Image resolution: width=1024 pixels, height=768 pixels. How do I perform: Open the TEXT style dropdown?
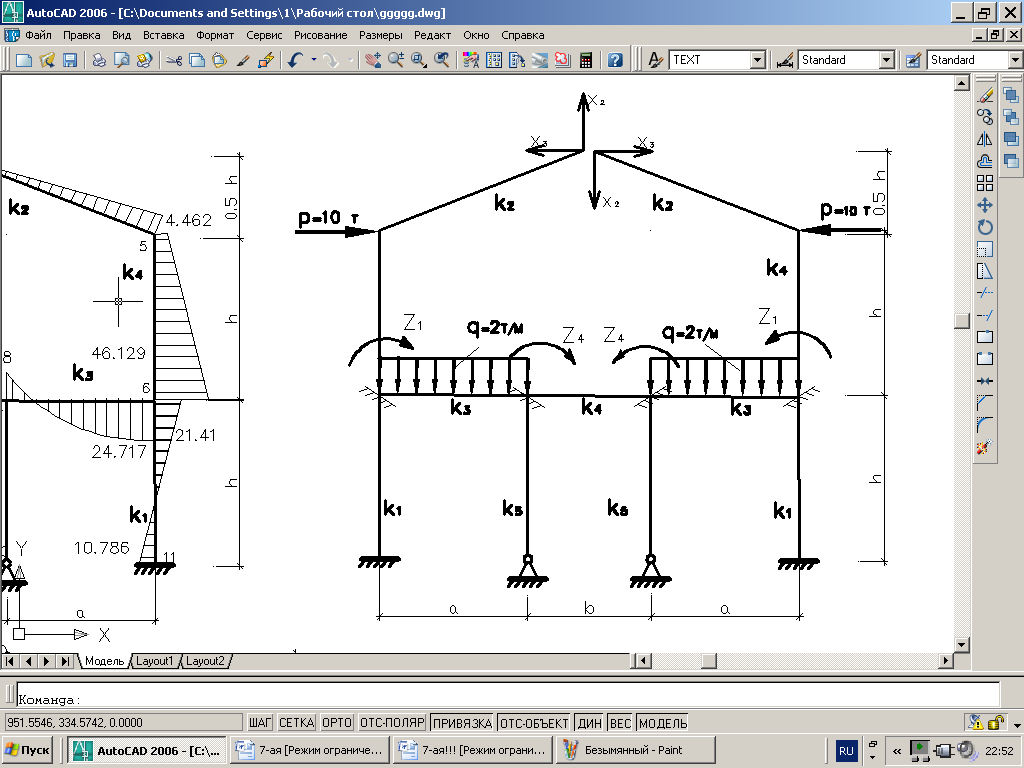click(758, 60)
